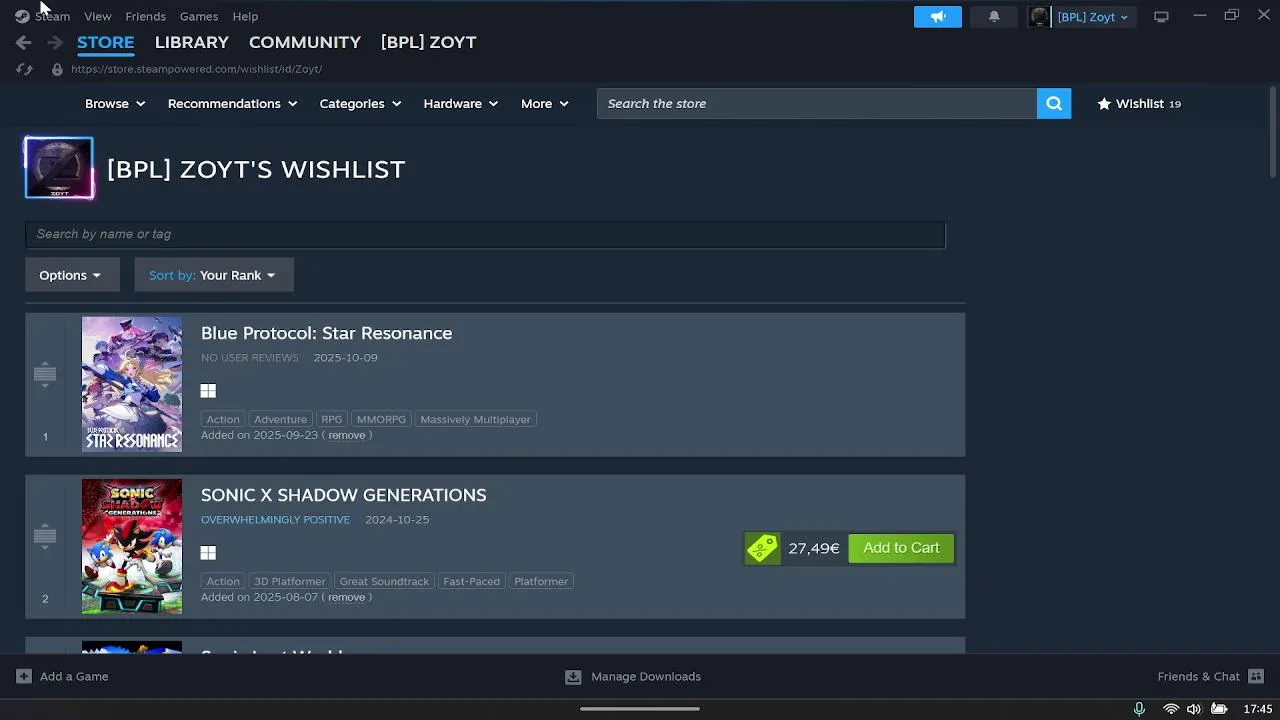Switch to the [BPL] ZOYT tab
The image size is (1280, 720).
tap(428, 42)
